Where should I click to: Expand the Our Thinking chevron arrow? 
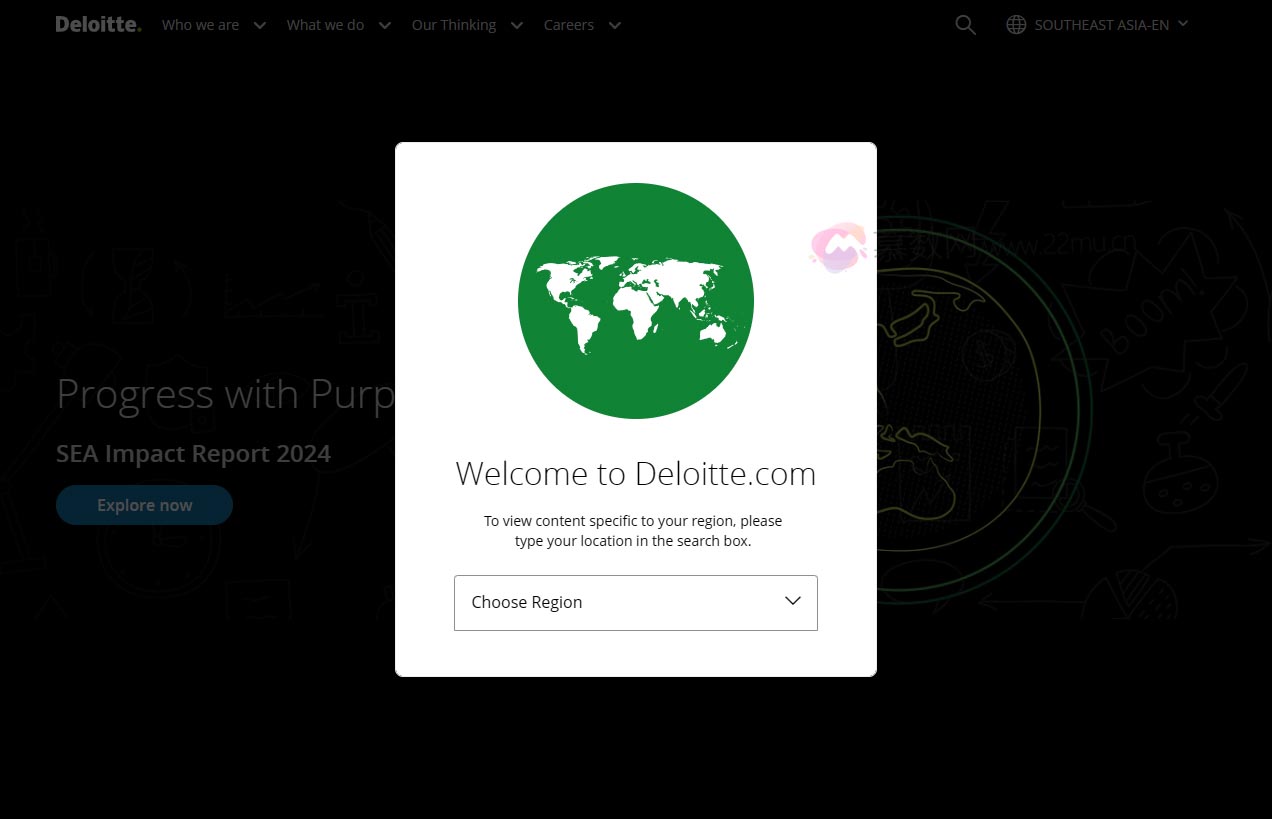pyautogui.click(x=517, y=25)
